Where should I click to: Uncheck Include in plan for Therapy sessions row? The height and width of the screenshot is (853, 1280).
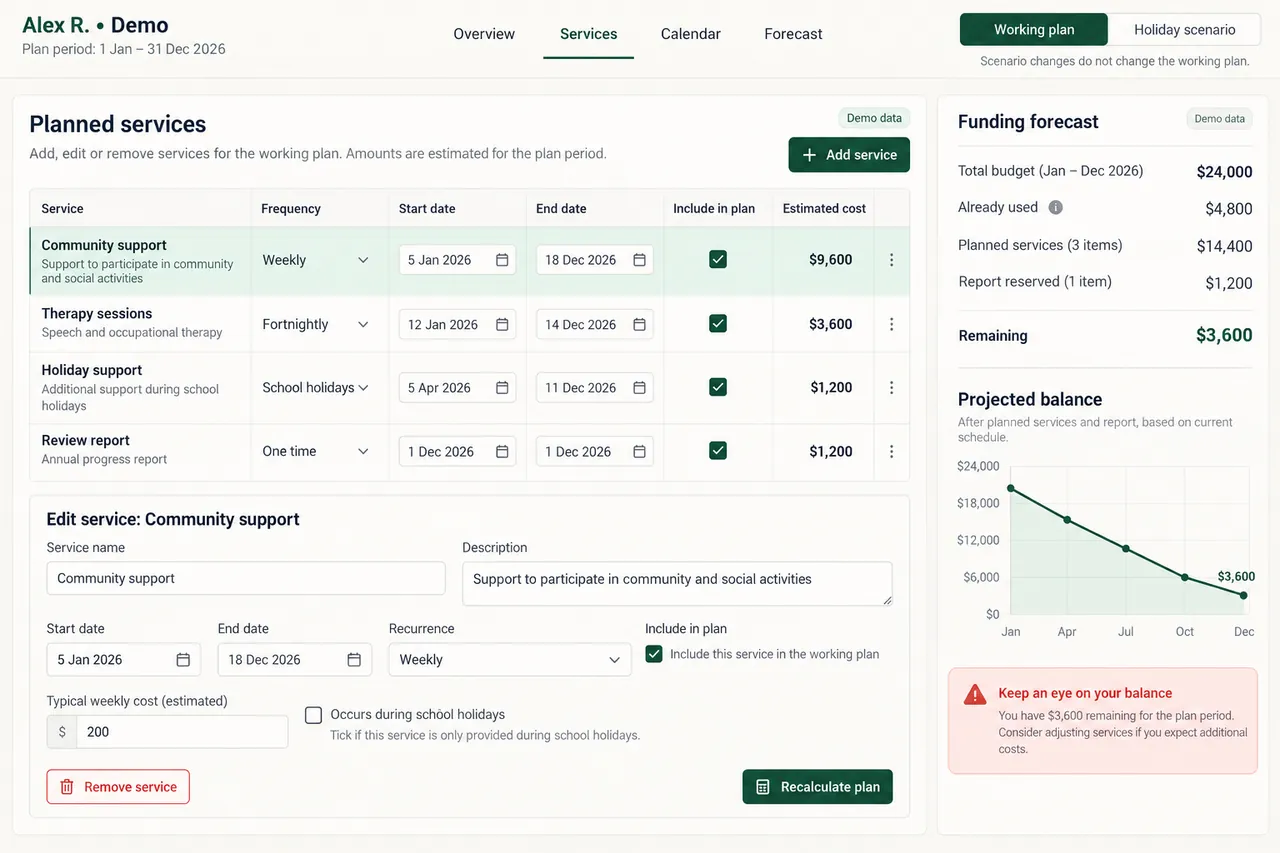(717, 323)
